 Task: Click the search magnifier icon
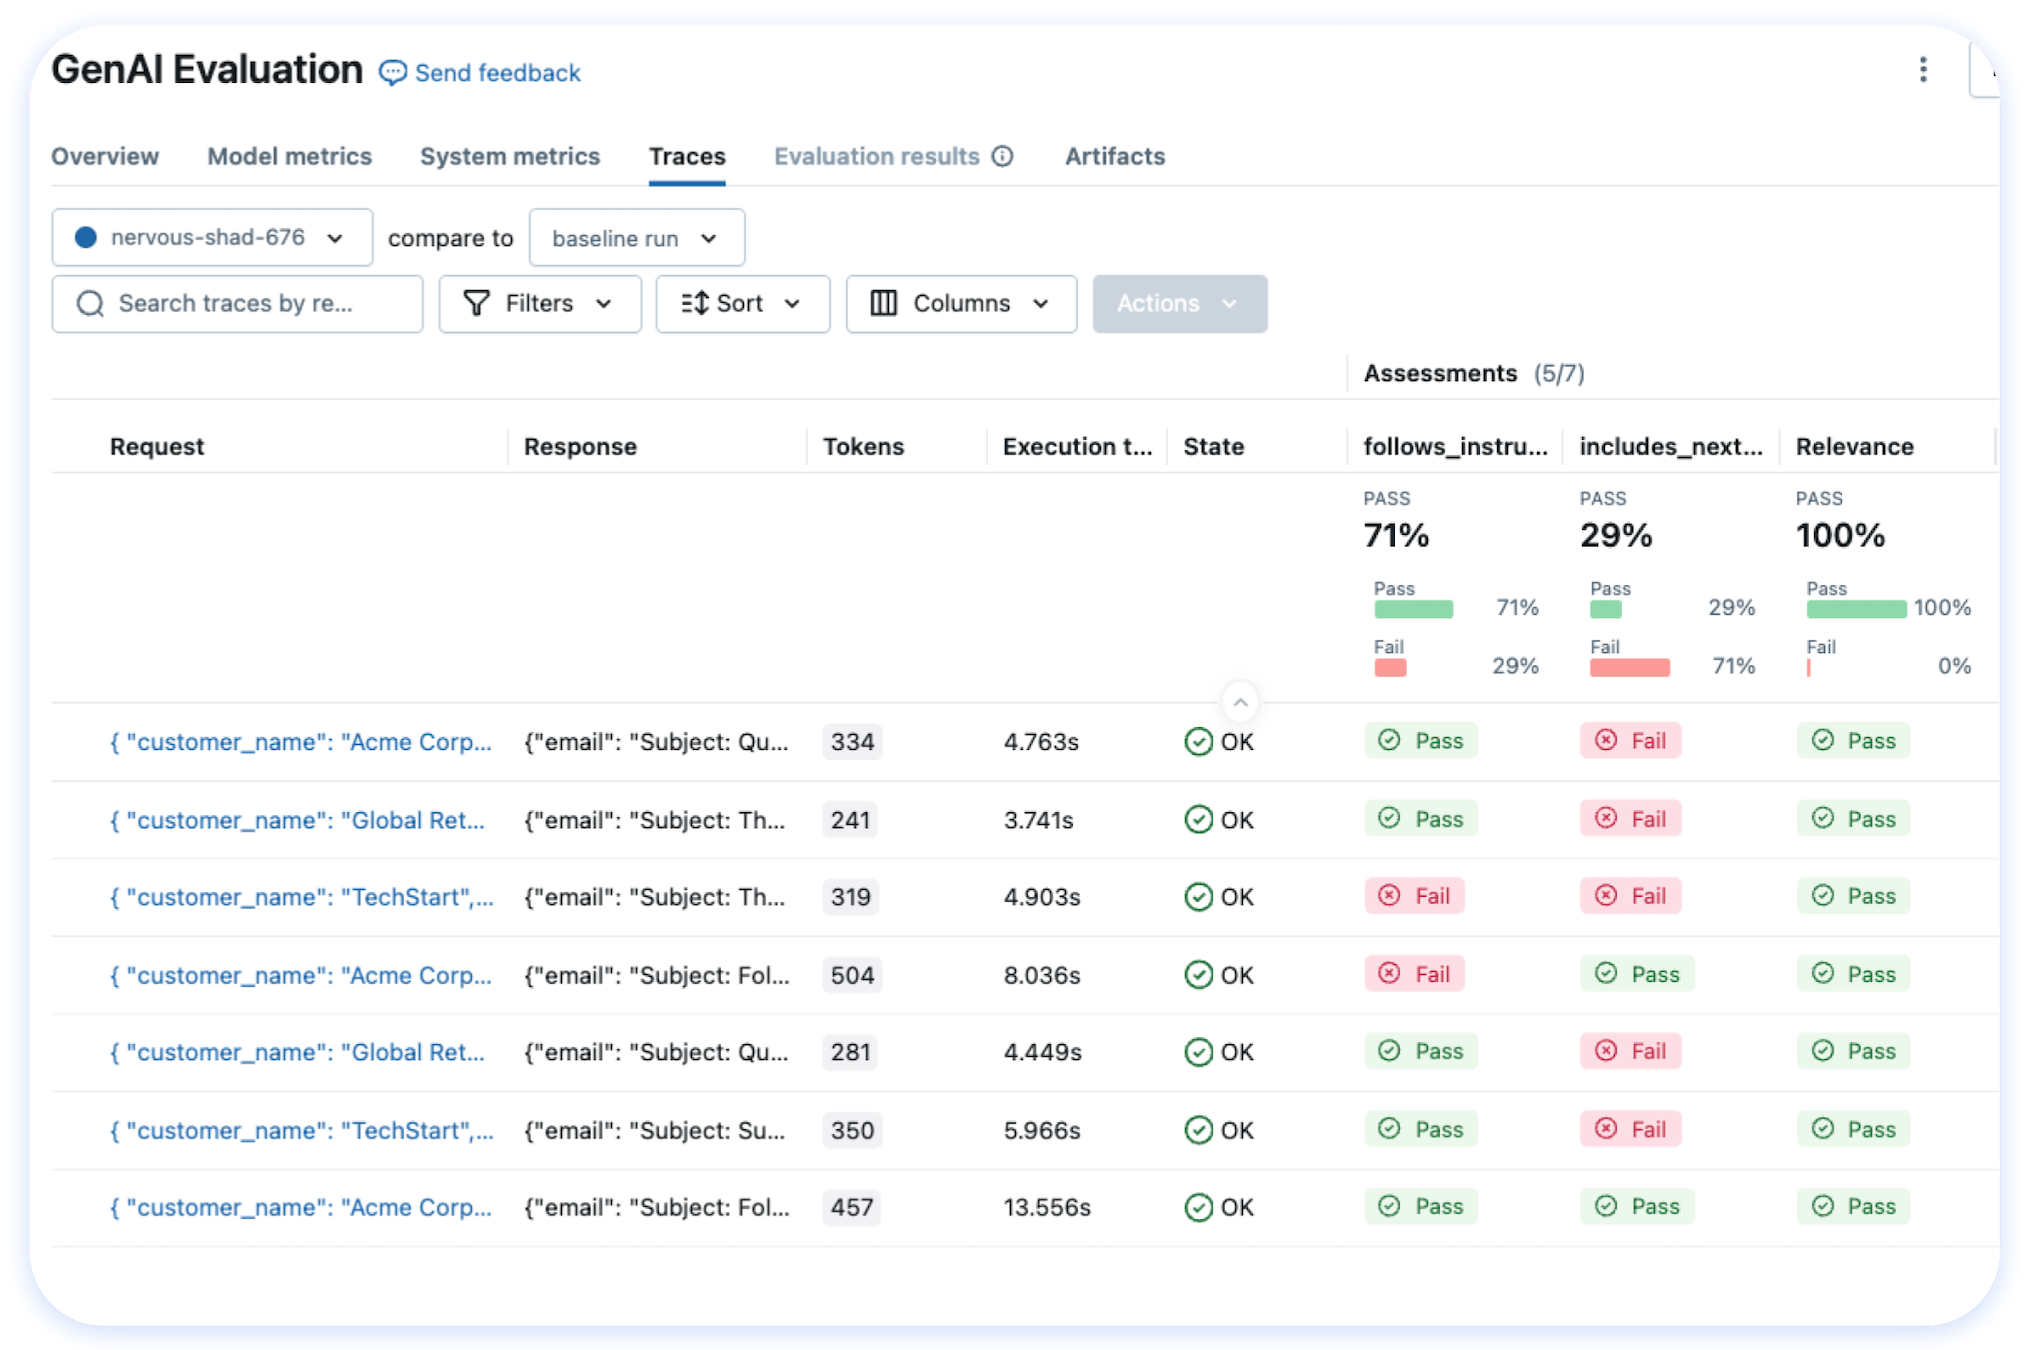click(x=90, y=304)
